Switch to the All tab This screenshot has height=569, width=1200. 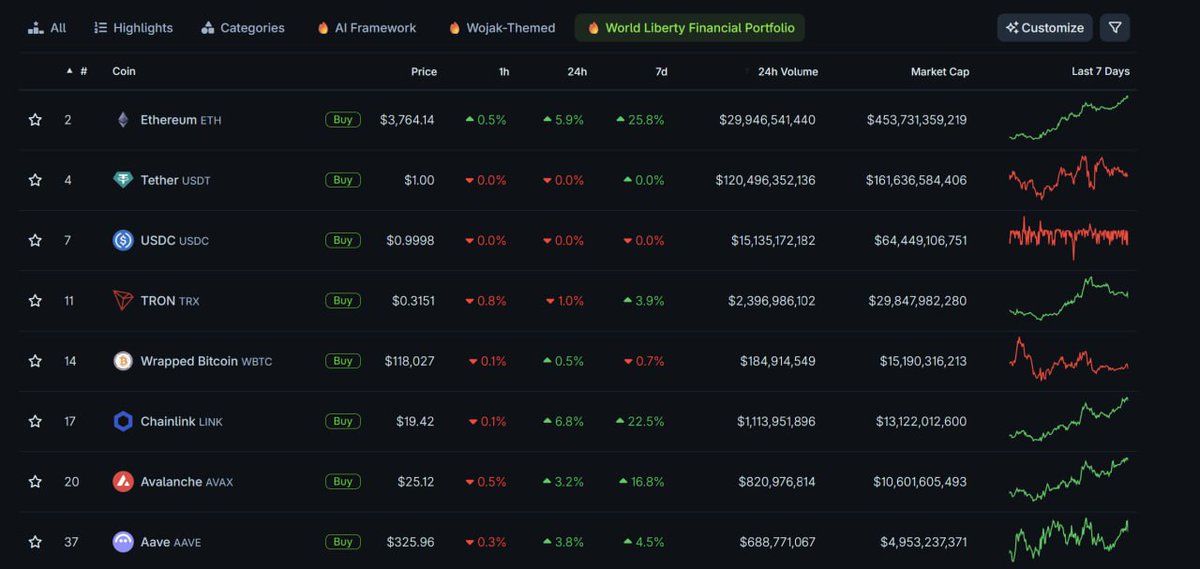pyautogui.click(x=47, y=28)
